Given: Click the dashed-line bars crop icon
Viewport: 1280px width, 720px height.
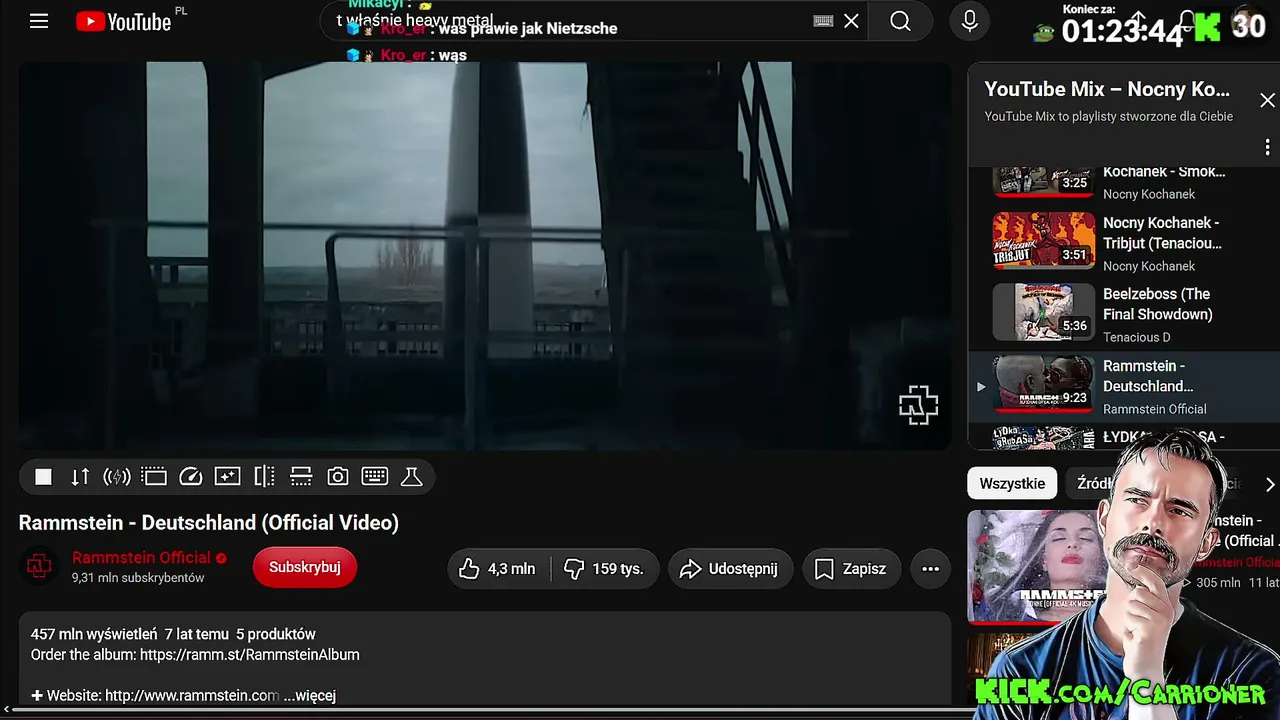Looking at the screenshot, I should [x=301, y=477].
